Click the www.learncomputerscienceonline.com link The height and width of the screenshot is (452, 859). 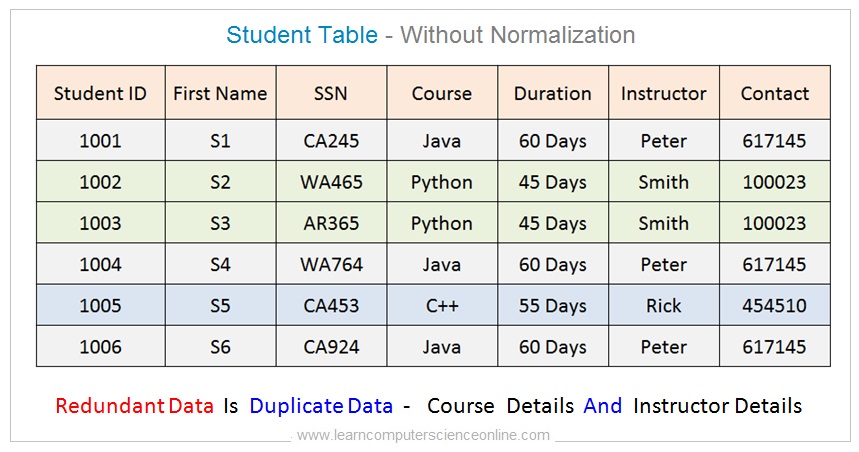(x=423, y=435)
